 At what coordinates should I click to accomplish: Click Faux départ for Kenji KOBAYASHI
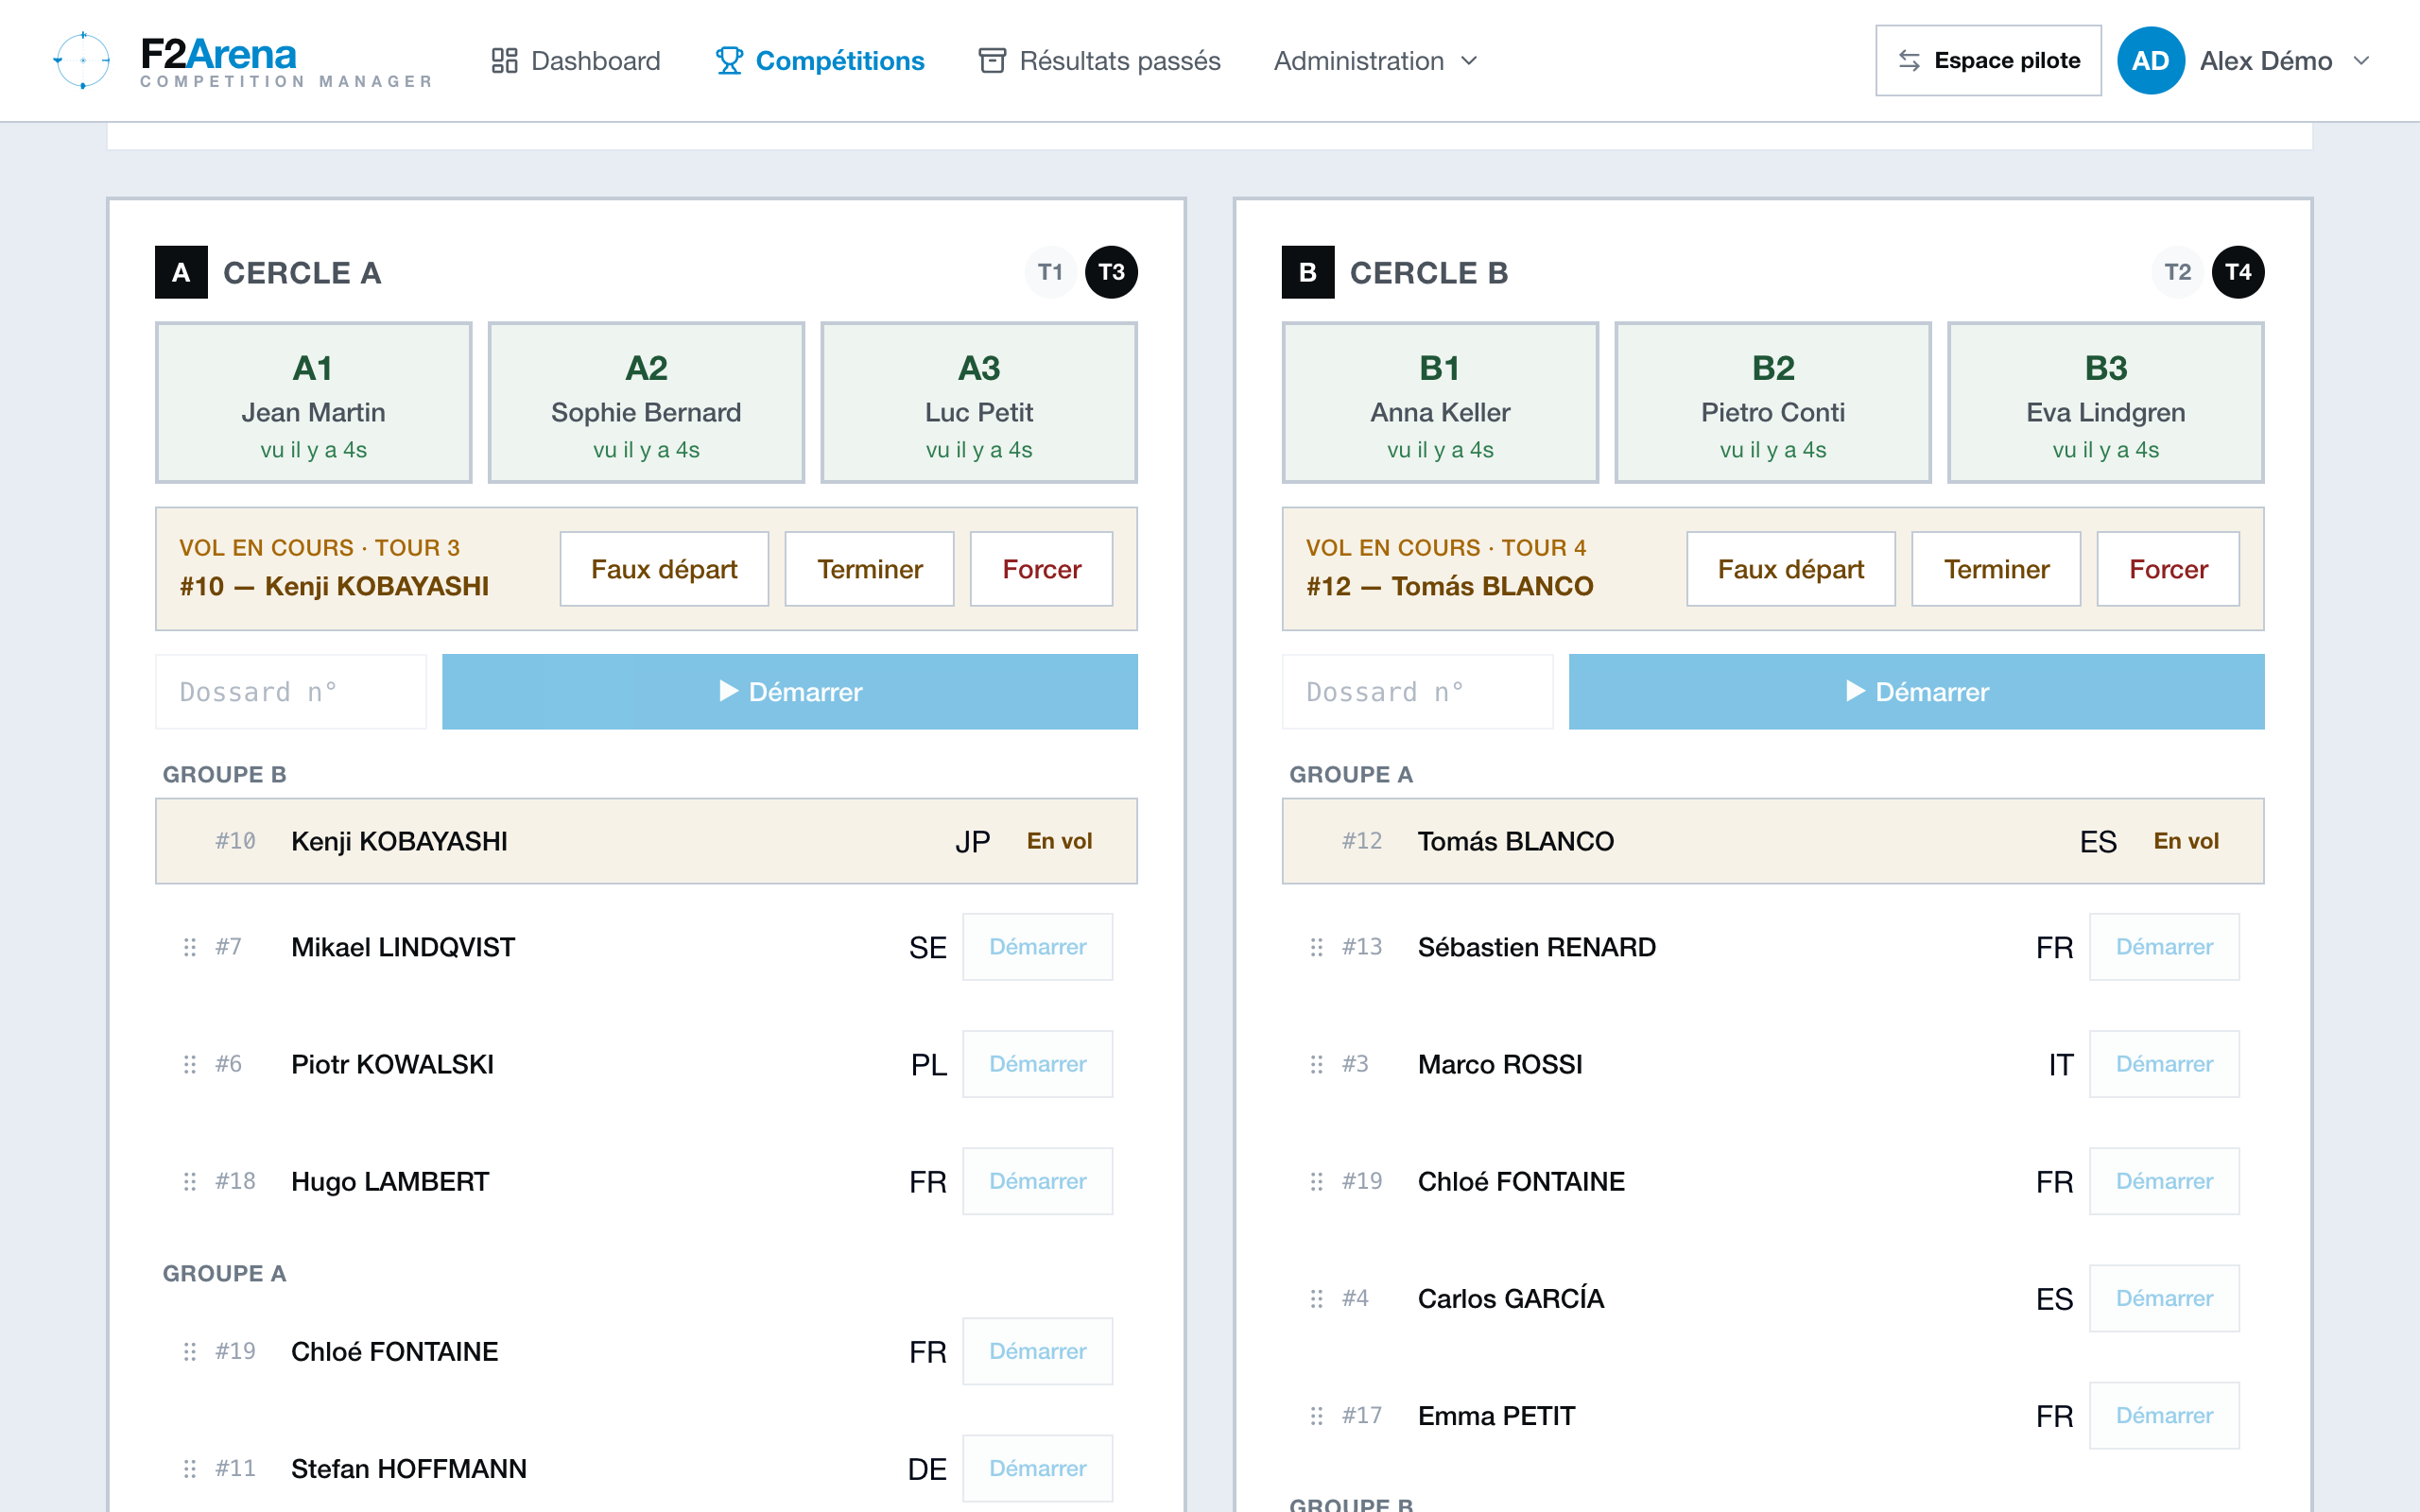664,569
